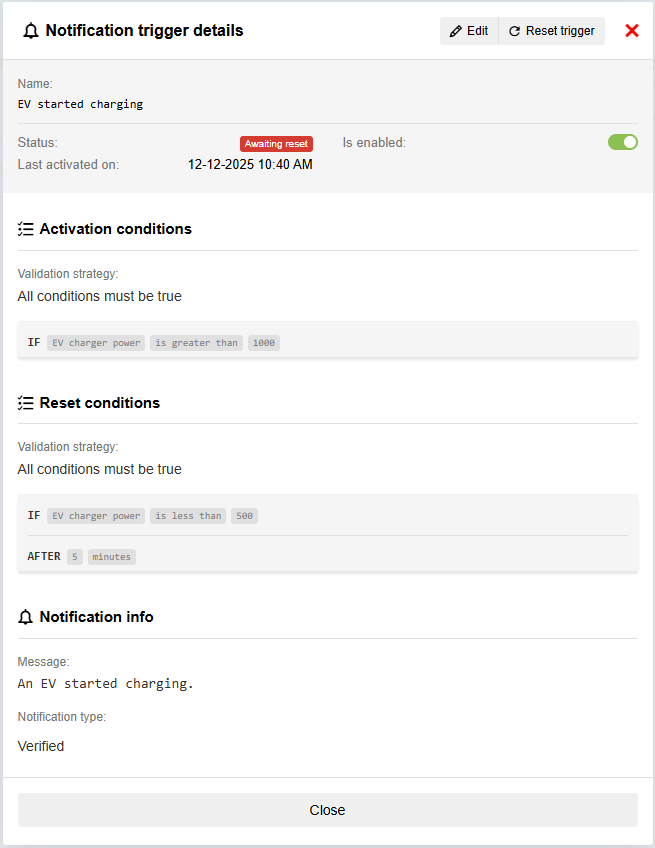Click the Activation conditions checklist icon
The image size is (655, 848).
tap(26, 229)
